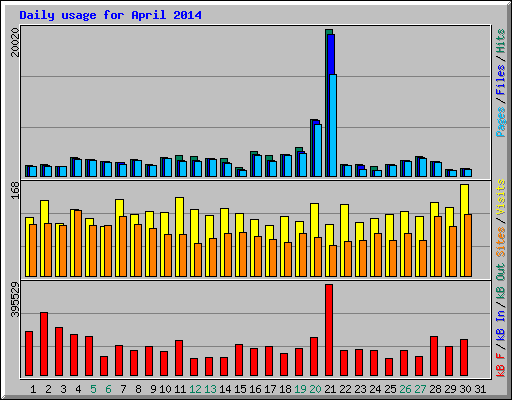Select the light blue Pages bar for day 20
512x400 pixels.
318,150
